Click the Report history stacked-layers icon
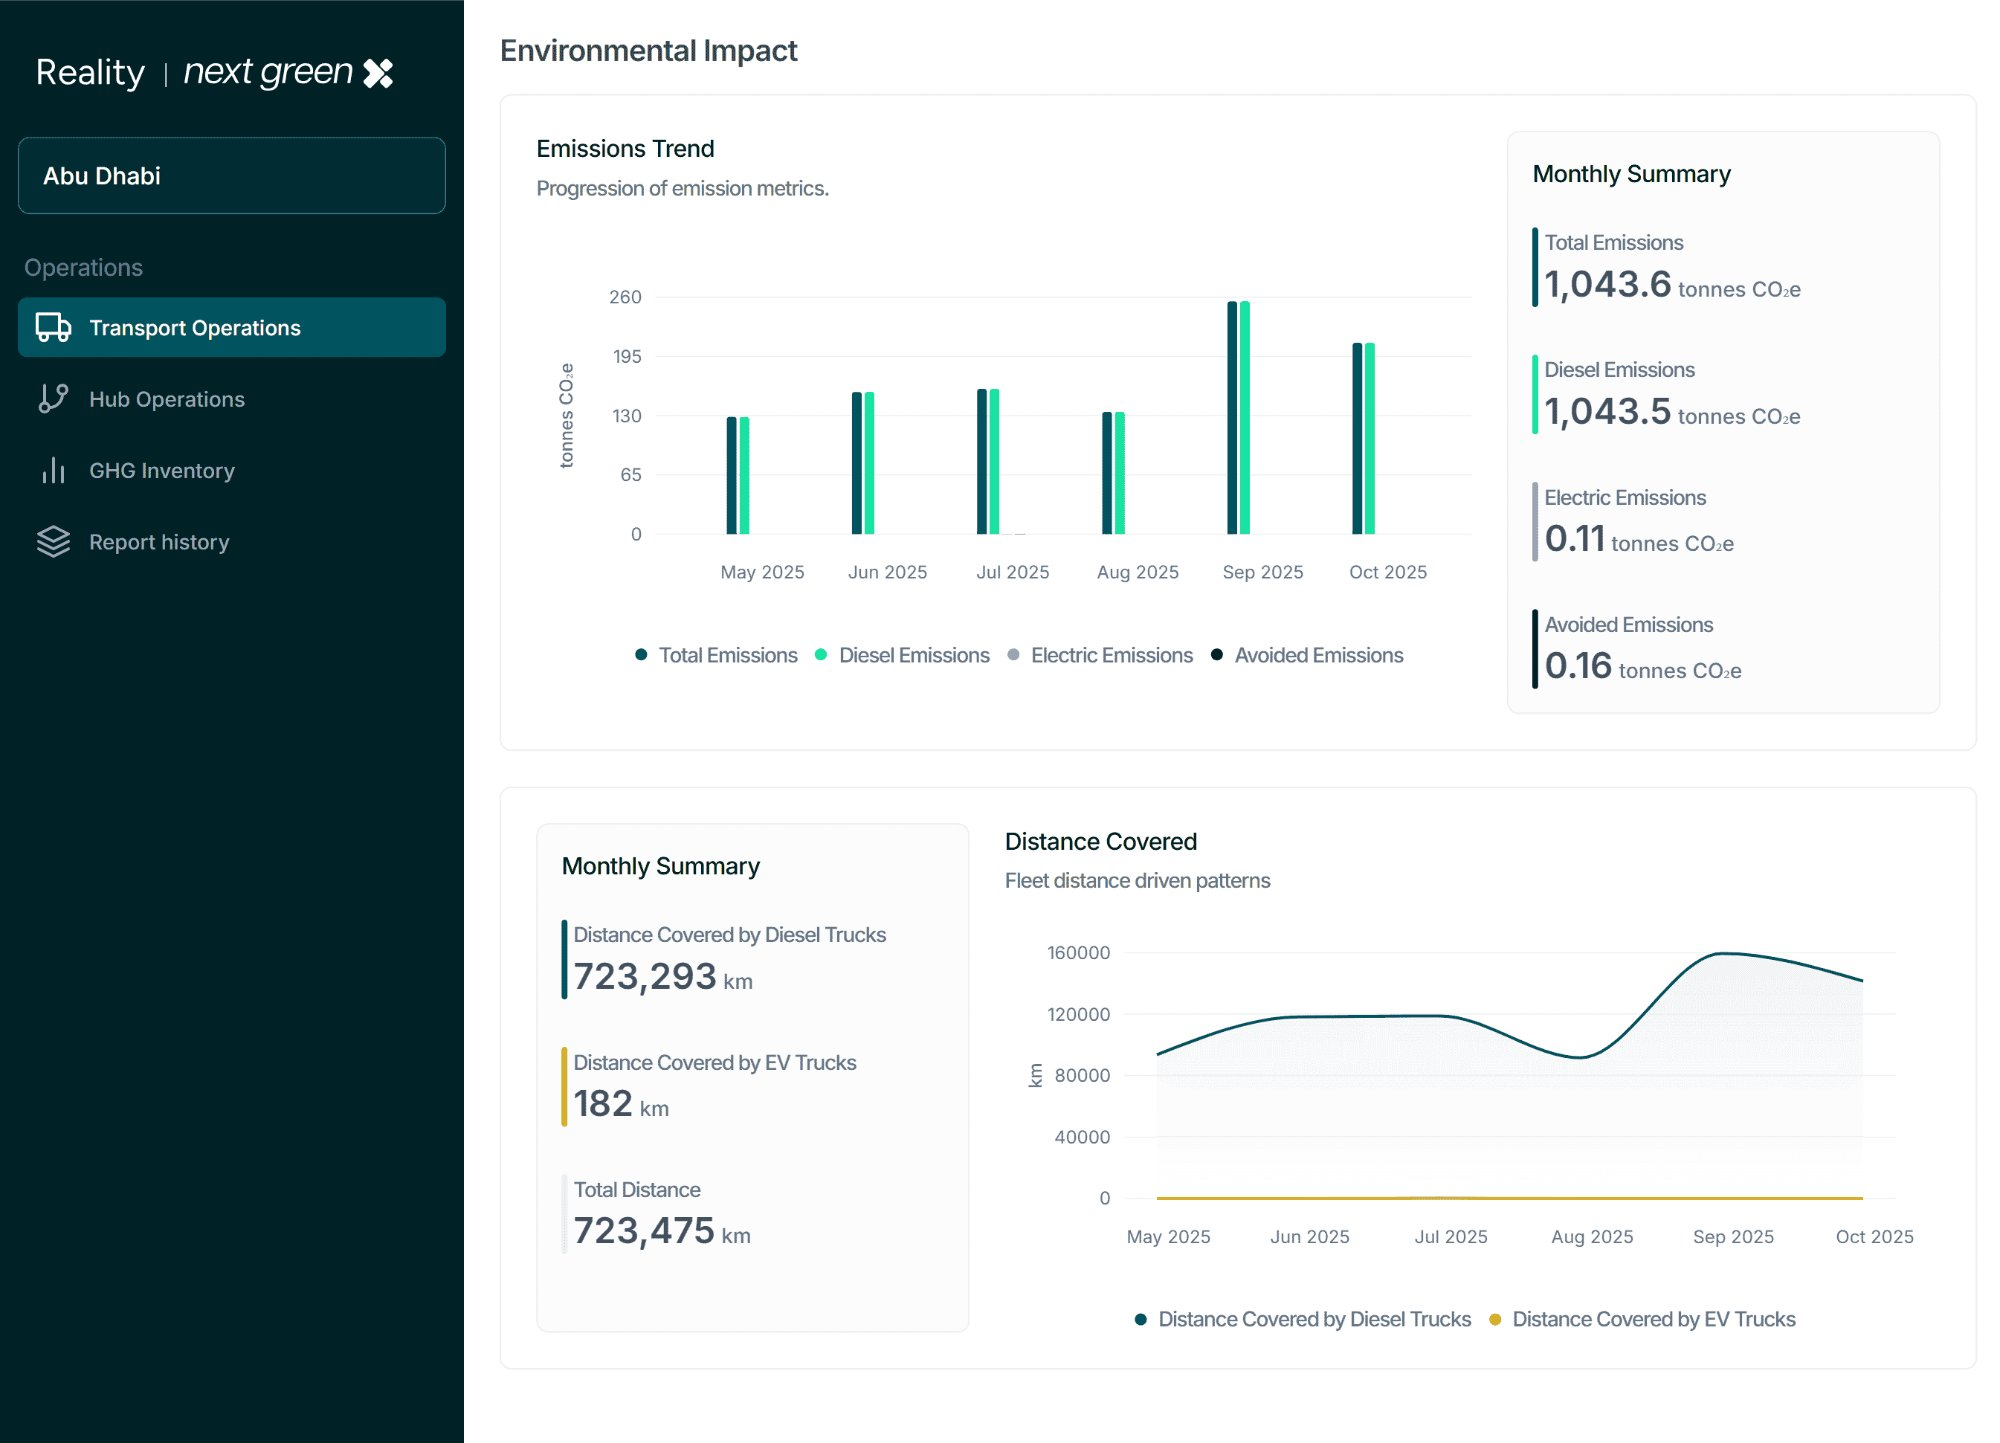 (52, 542)
